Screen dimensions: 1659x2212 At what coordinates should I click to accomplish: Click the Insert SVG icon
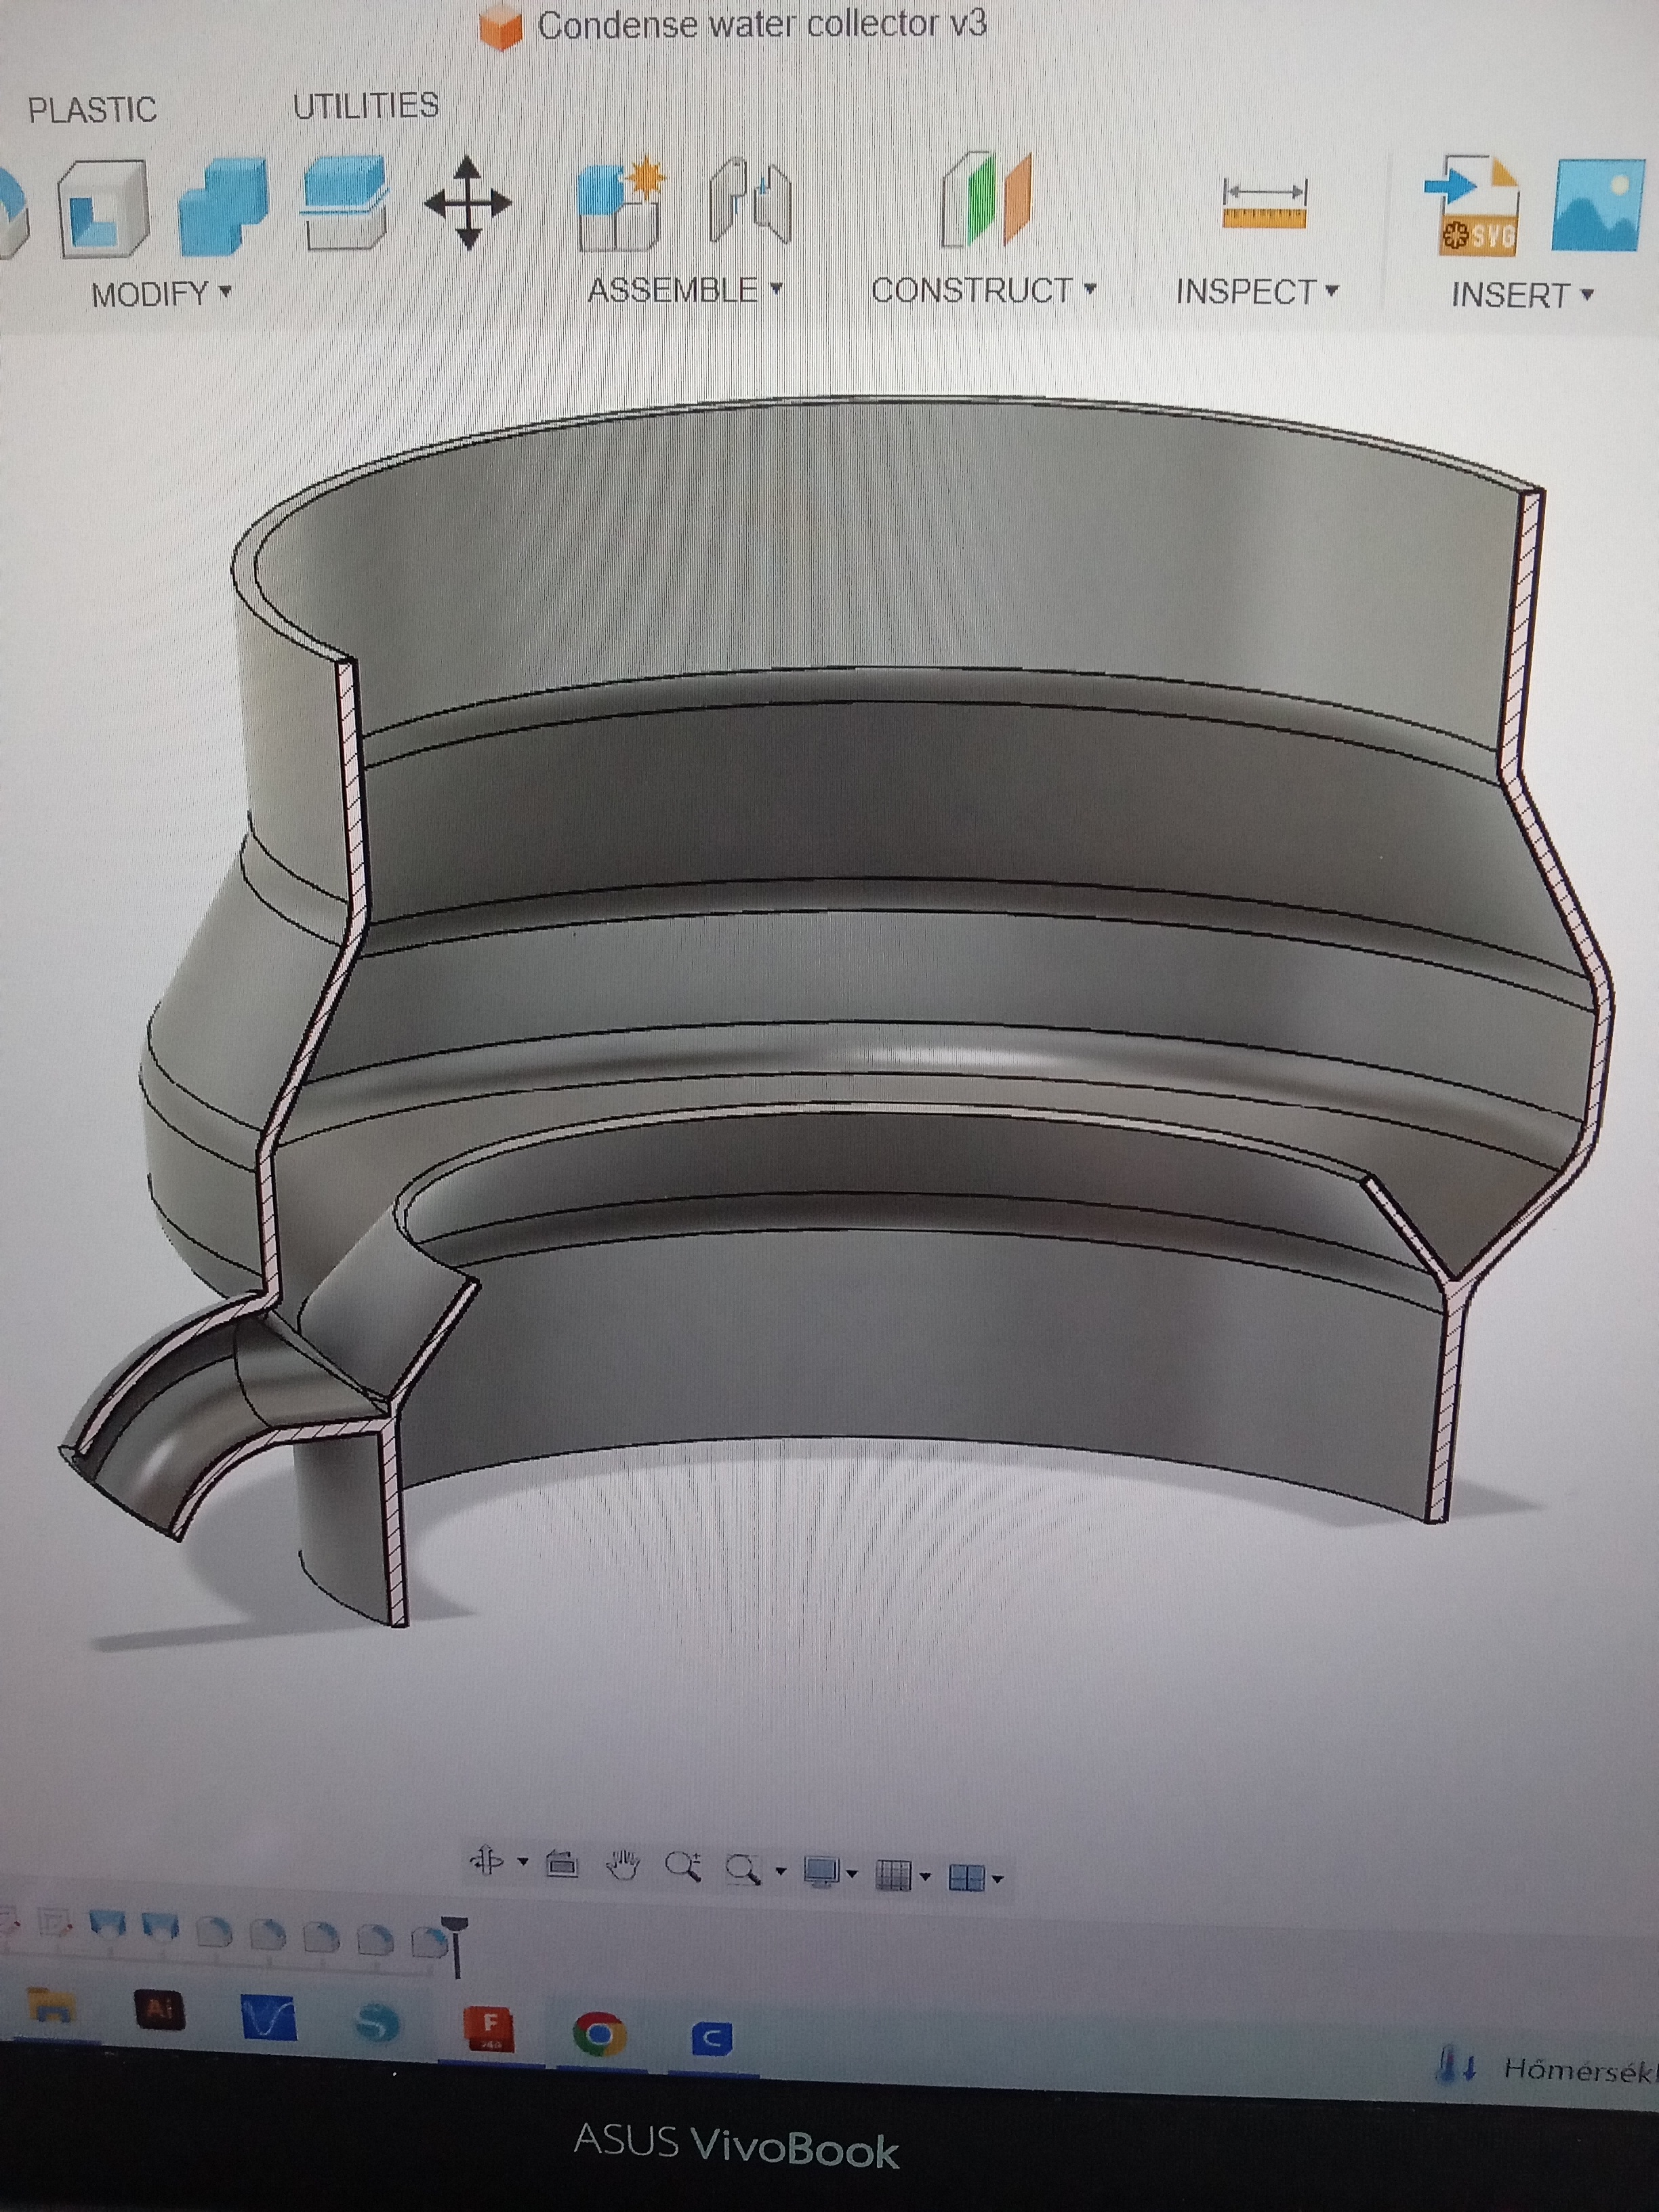(1473, 205)
